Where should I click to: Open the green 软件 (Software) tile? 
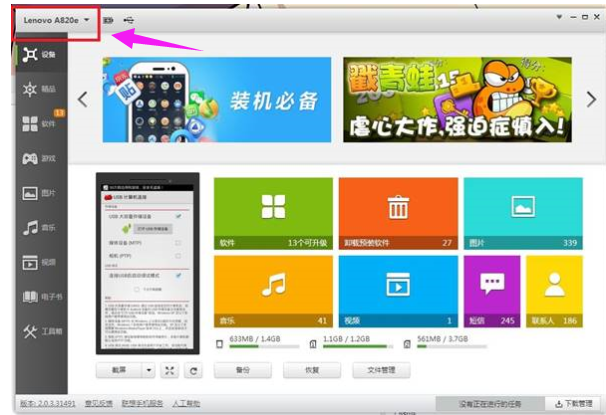pyautogui.click(x=273, y=213)
